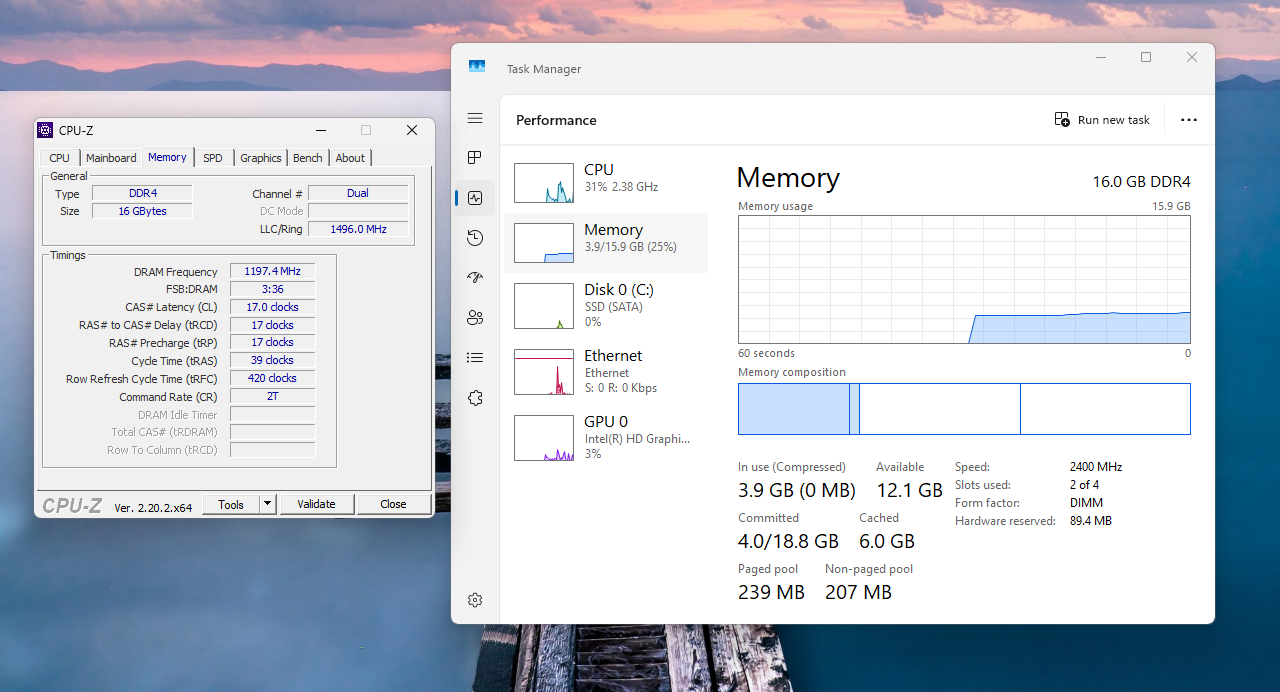Click the In use value 3.9 GB (0 MB)

[x=797, y=490]
